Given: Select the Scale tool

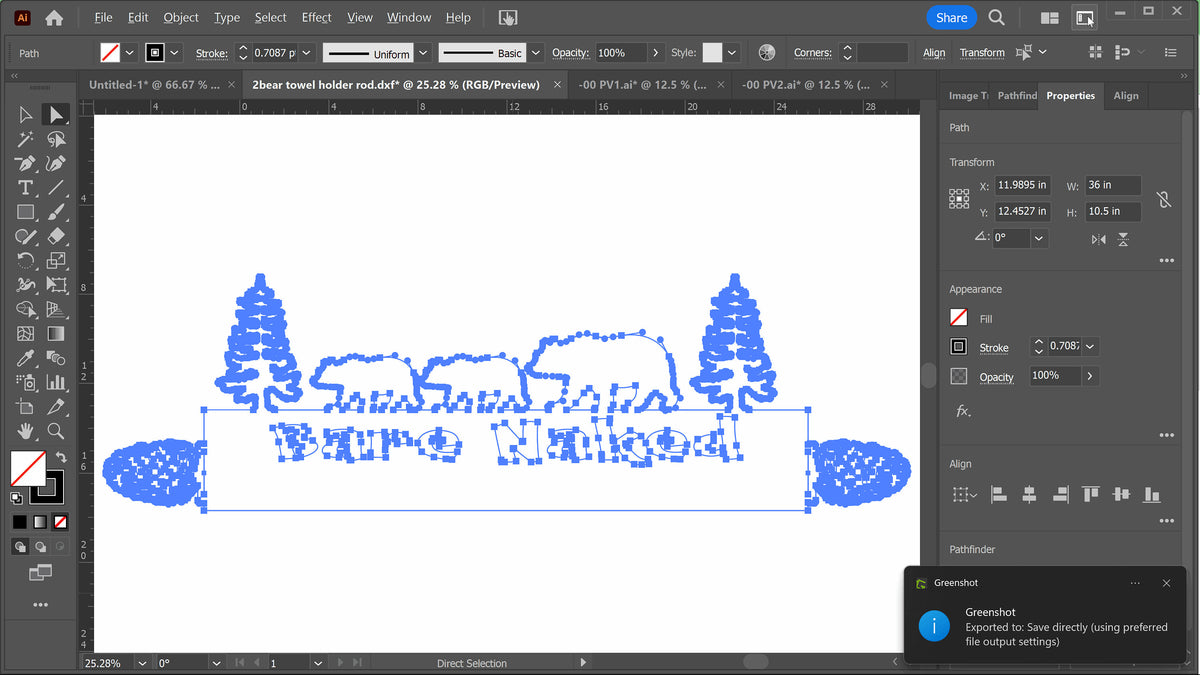Looking at the screenshot, I should 56,261.
